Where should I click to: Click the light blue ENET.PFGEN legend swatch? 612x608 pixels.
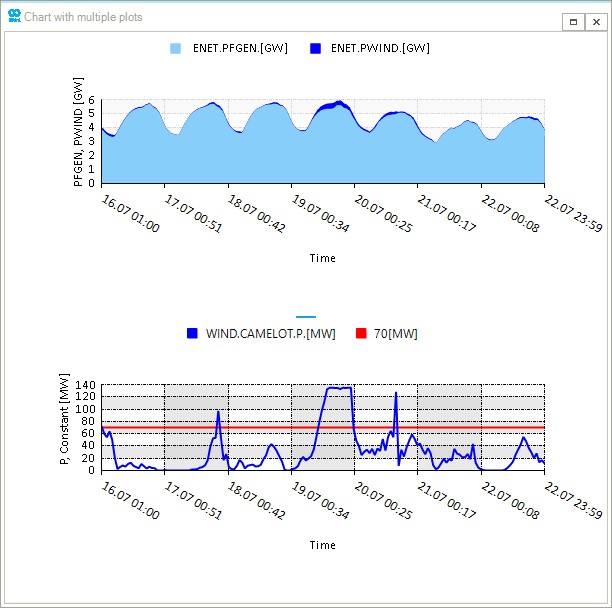click(176, 48)
